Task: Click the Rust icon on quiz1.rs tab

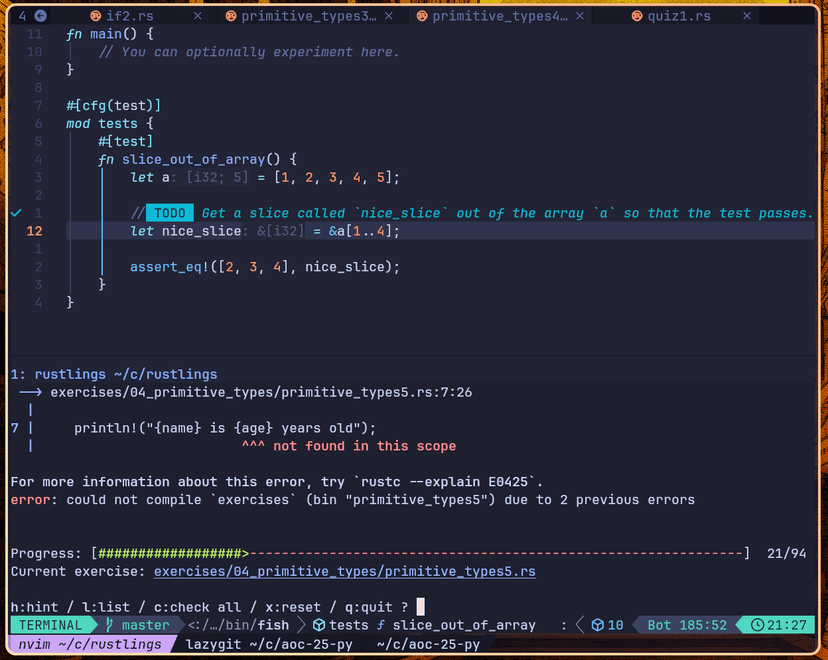Action: point(638,16)
